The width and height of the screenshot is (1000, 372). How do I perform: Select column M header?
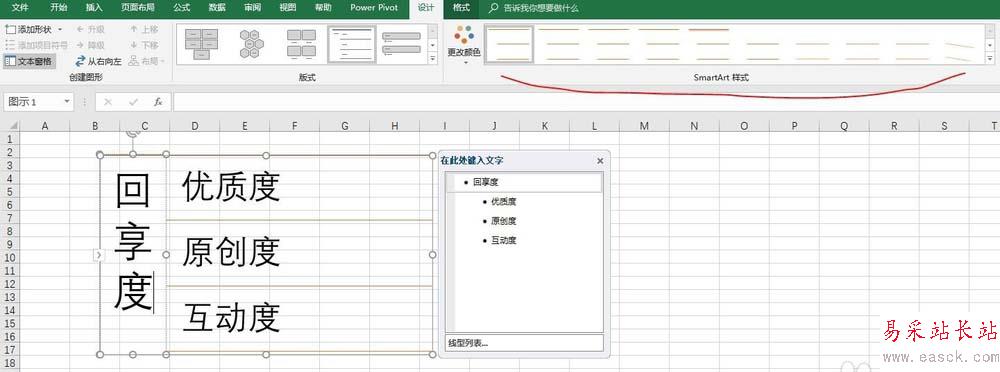(x=644, y=126)
